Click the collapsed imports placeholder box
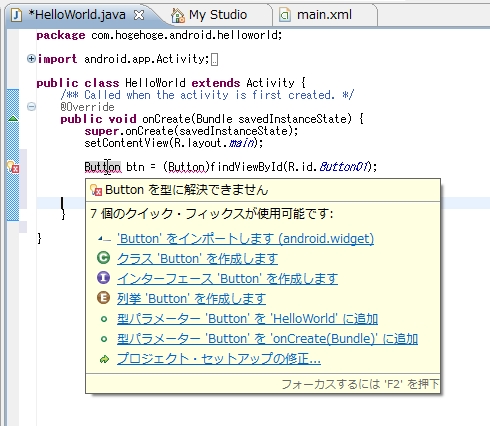 (214, 60)
